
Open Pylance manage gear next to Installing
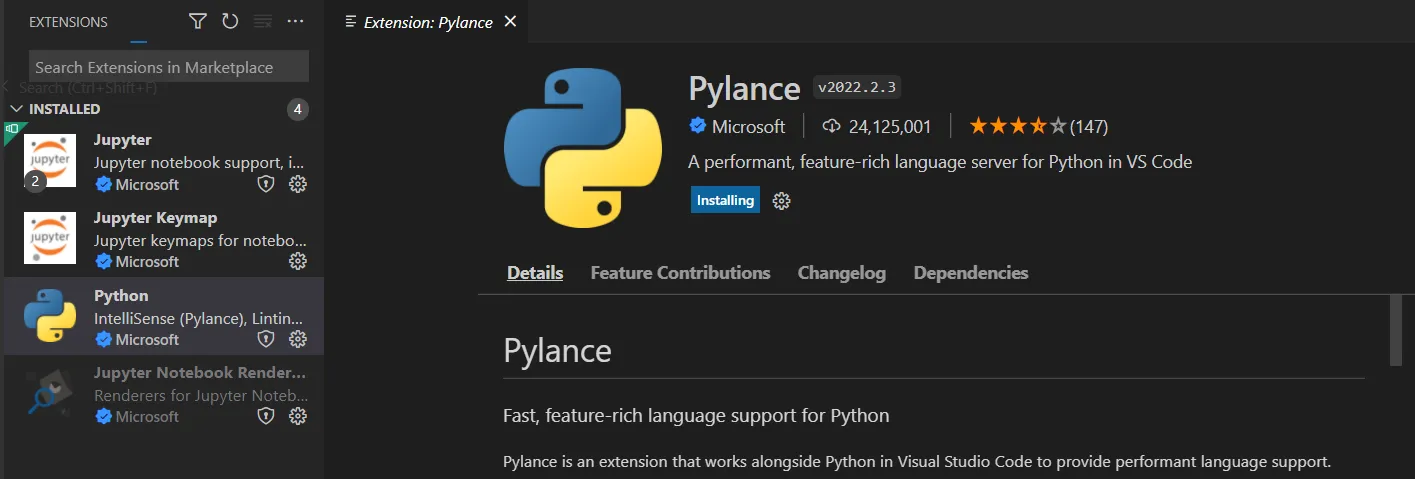(x=782, y=201)
